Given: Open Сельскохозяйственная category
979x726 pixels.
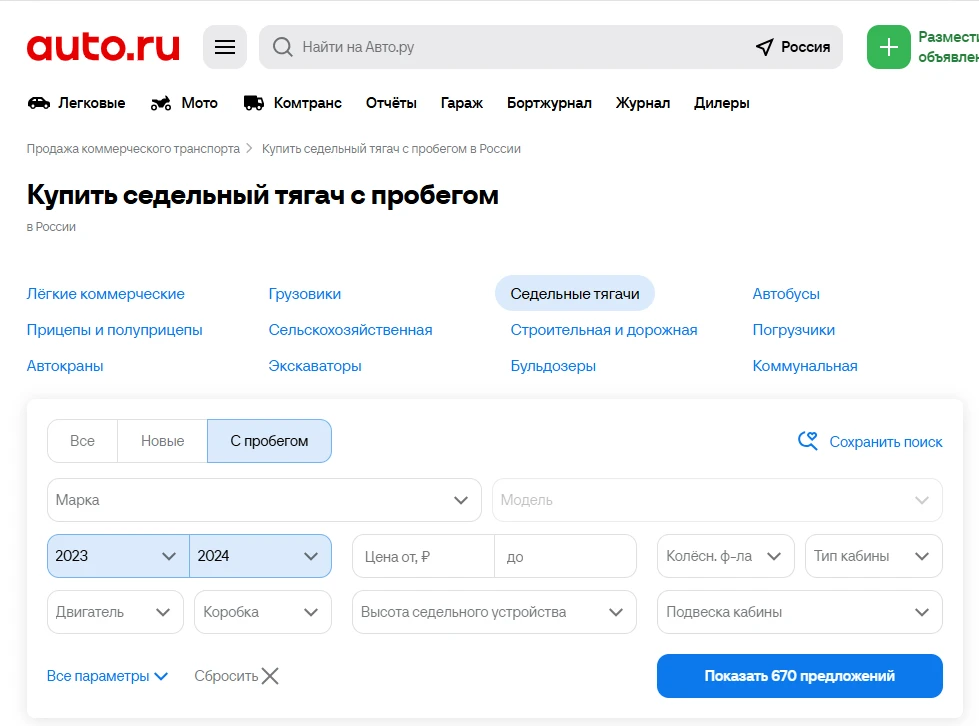Looking at the screenshot, I should [x=350, y=330].
